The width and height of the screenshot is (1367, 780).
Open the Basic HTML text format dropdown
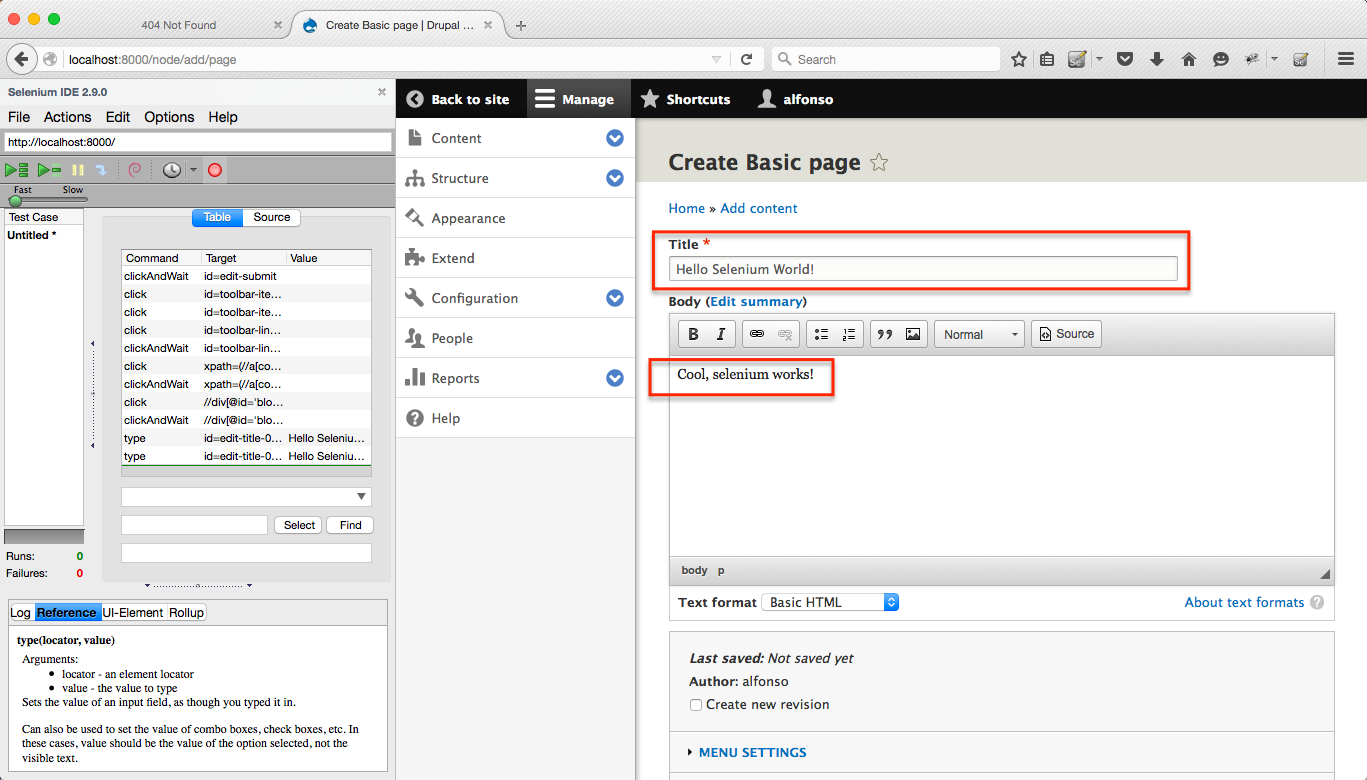click(830, 602)
